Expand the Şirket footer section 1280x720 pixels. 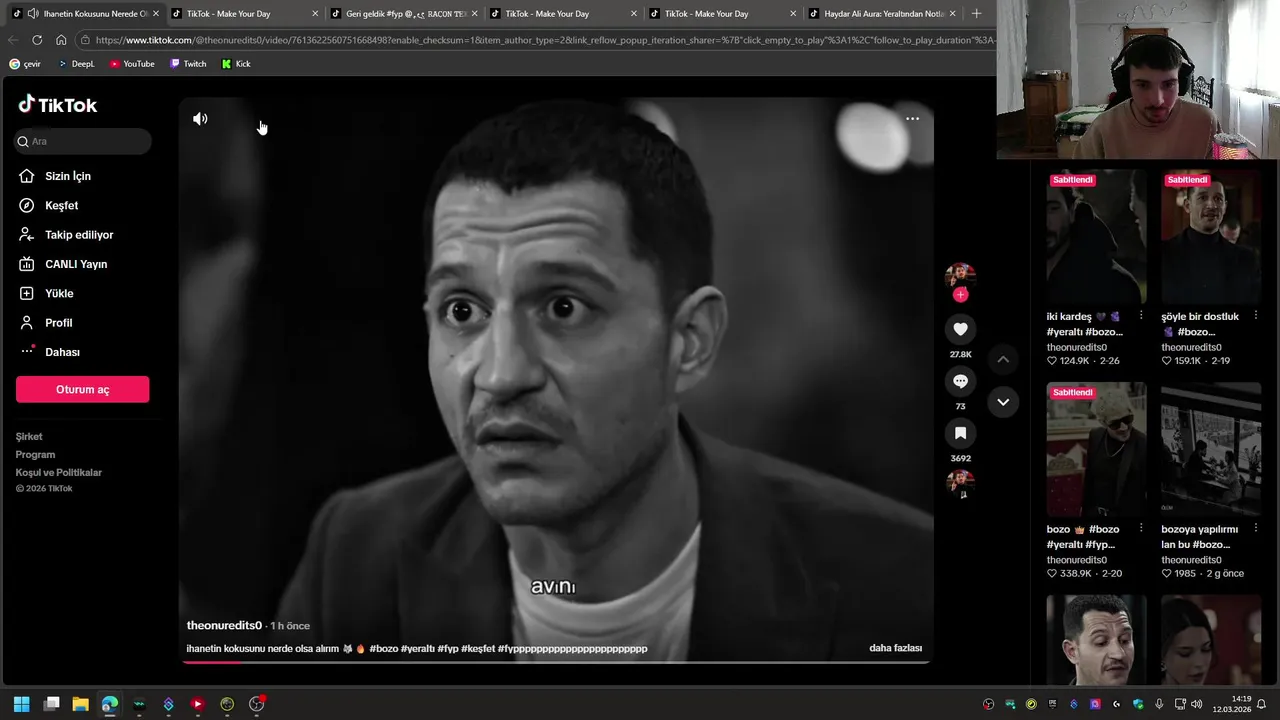coord(29,437)
